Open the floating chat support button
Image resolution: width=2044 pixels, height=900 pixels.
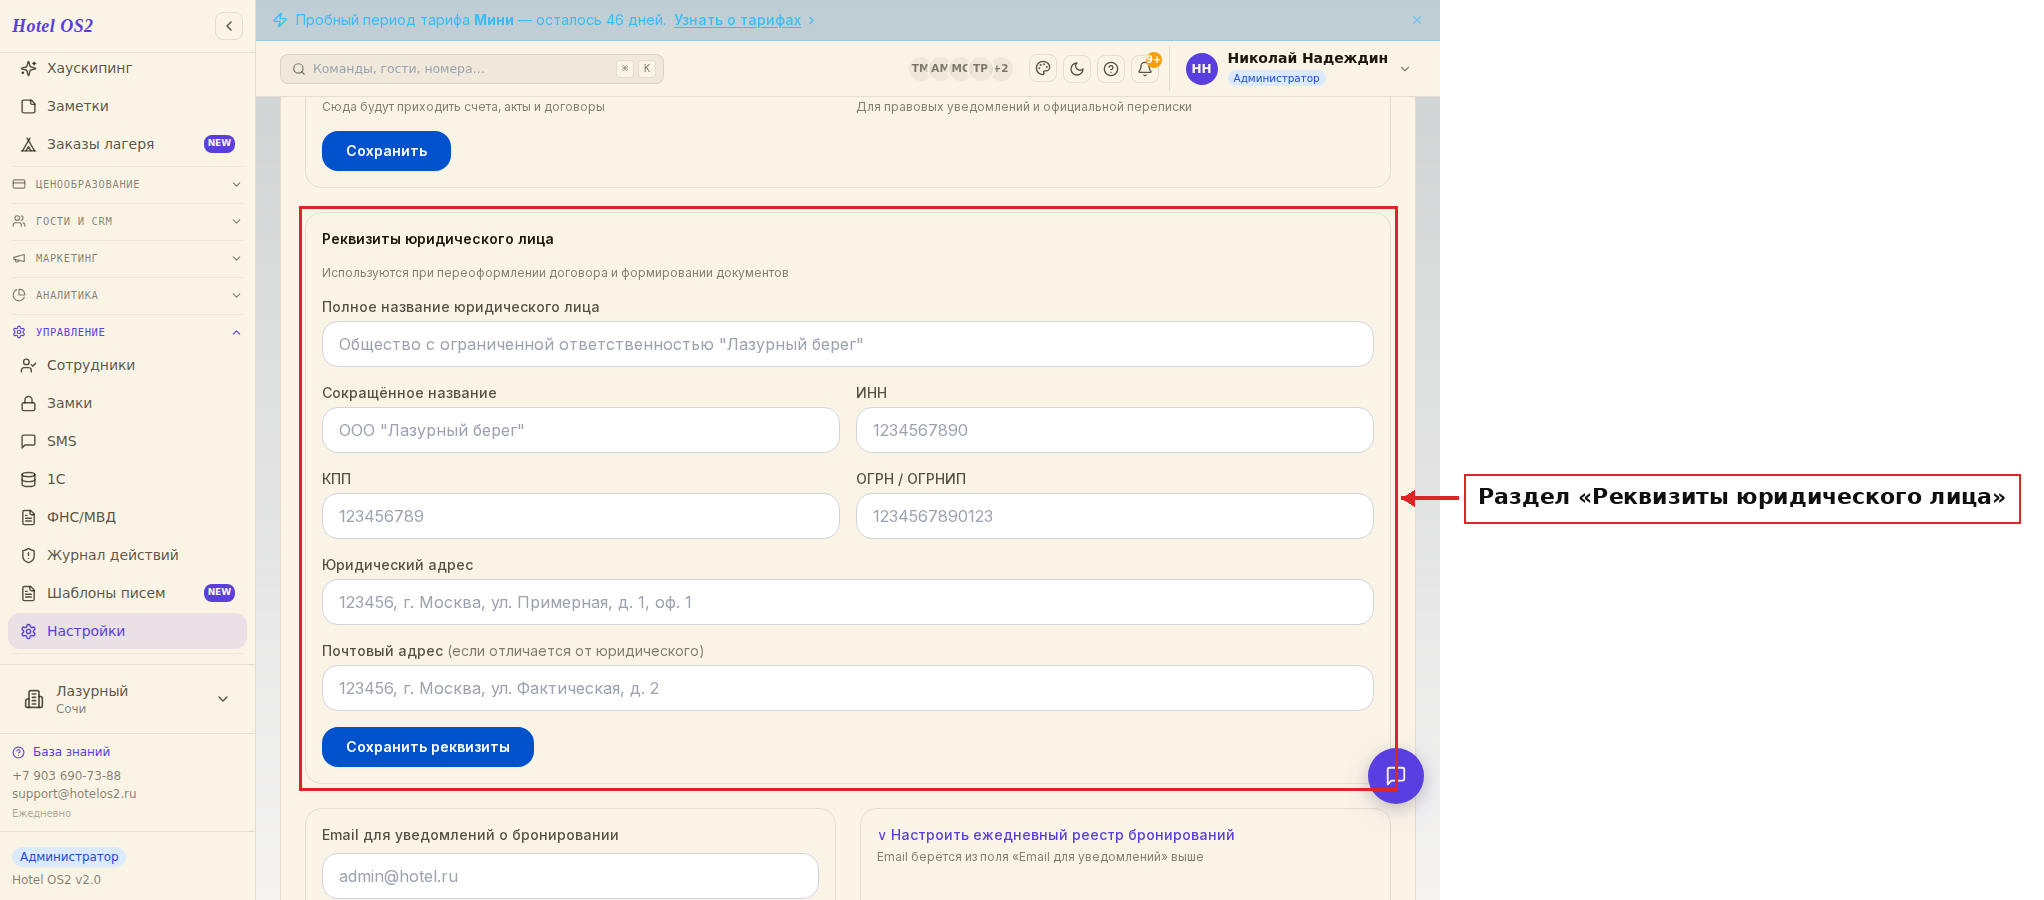pyautogui.click(x=1396, y=776)
